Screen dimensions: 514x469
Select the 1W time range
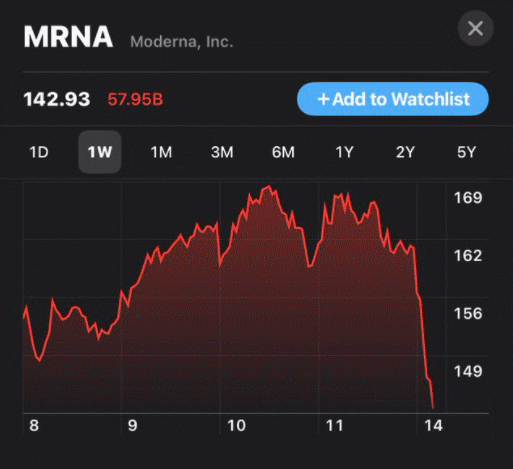[100, 152]
